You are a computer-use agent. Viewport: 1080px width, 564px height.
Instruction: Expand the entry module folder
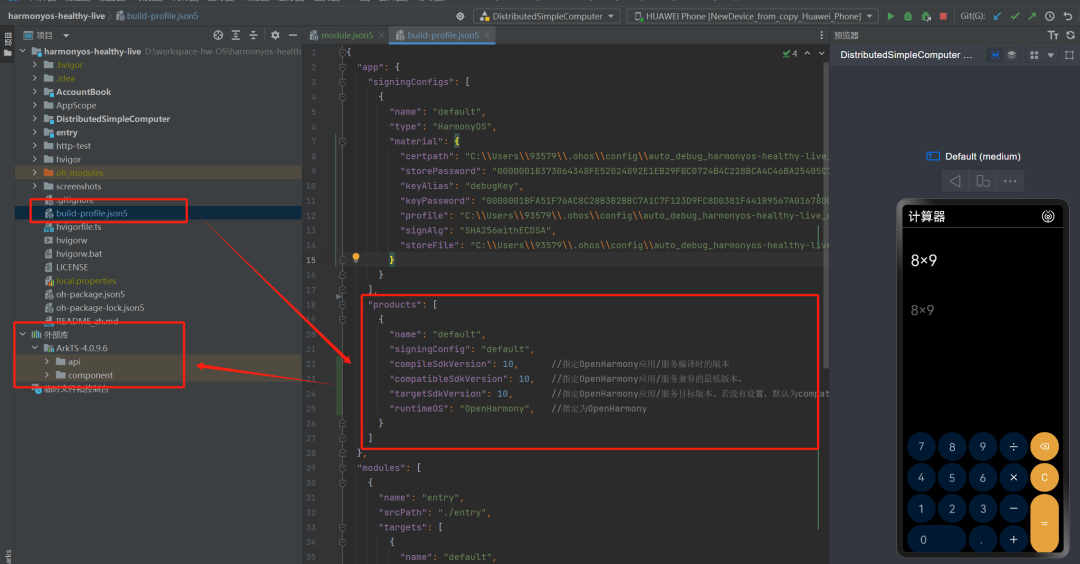pos(34,132)
